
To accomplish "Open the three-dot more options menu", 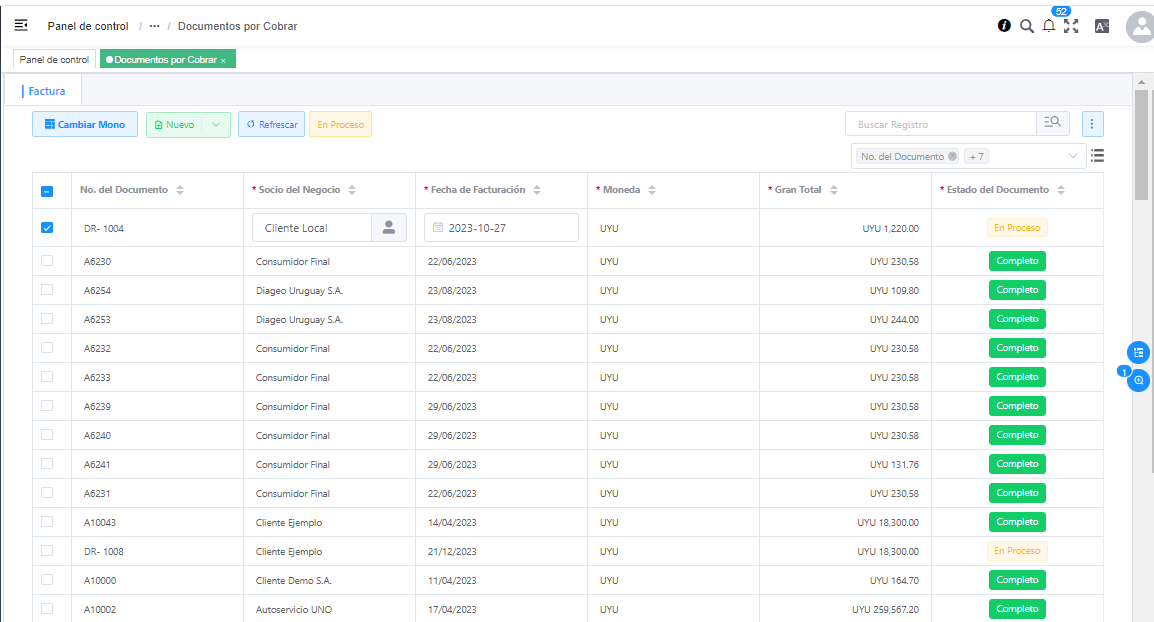I will click(1092, 124).
